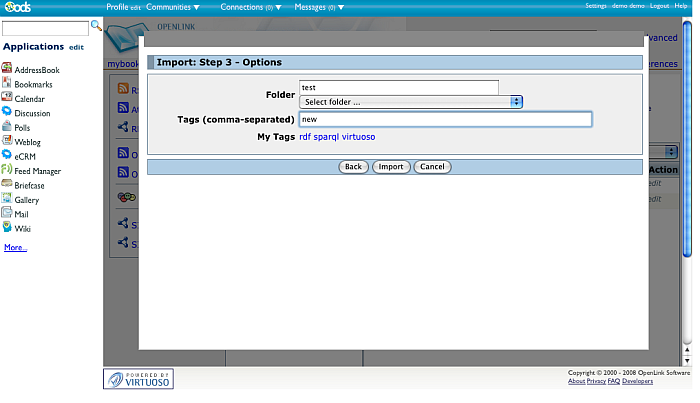Viewport: 700px width, 403px height.
Task: Open the Messages menu
Action: pyautogui.click(x=319, y=7)
